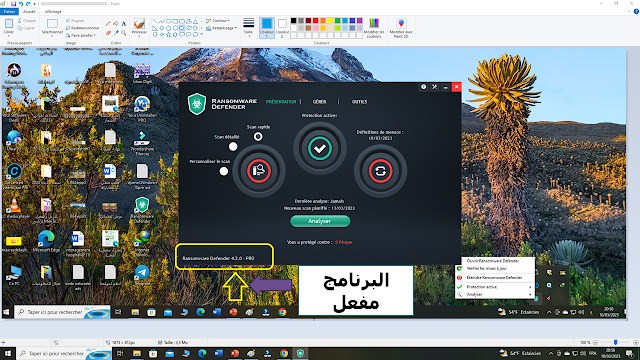Select the Magnifier tool
This screenshot has height=360, width=640.
pos(124,33)
